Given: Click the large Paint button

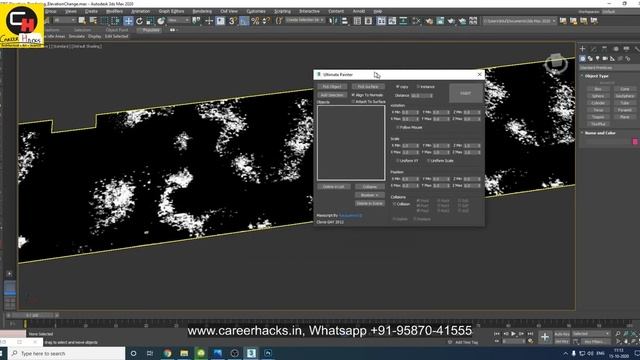Looking at the screenshot, I should tap(465, 93).
